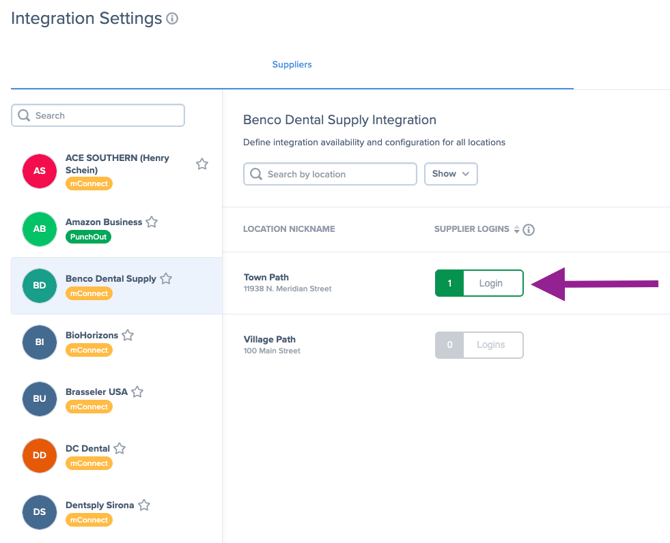Viewport: 670px width, 543px height.
Task: Focus the Search by location field
Action: point(330,174)
